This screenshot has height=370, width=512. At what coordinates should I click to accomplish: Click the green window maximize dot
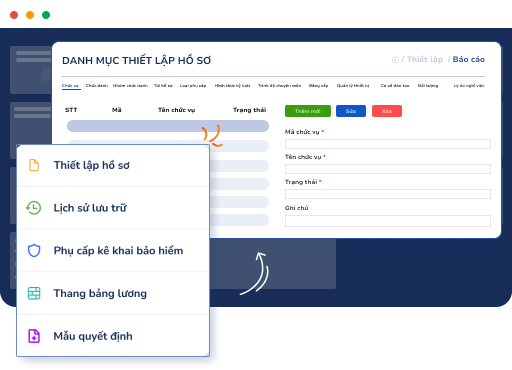pyautogui.click(x=46, y=15)
